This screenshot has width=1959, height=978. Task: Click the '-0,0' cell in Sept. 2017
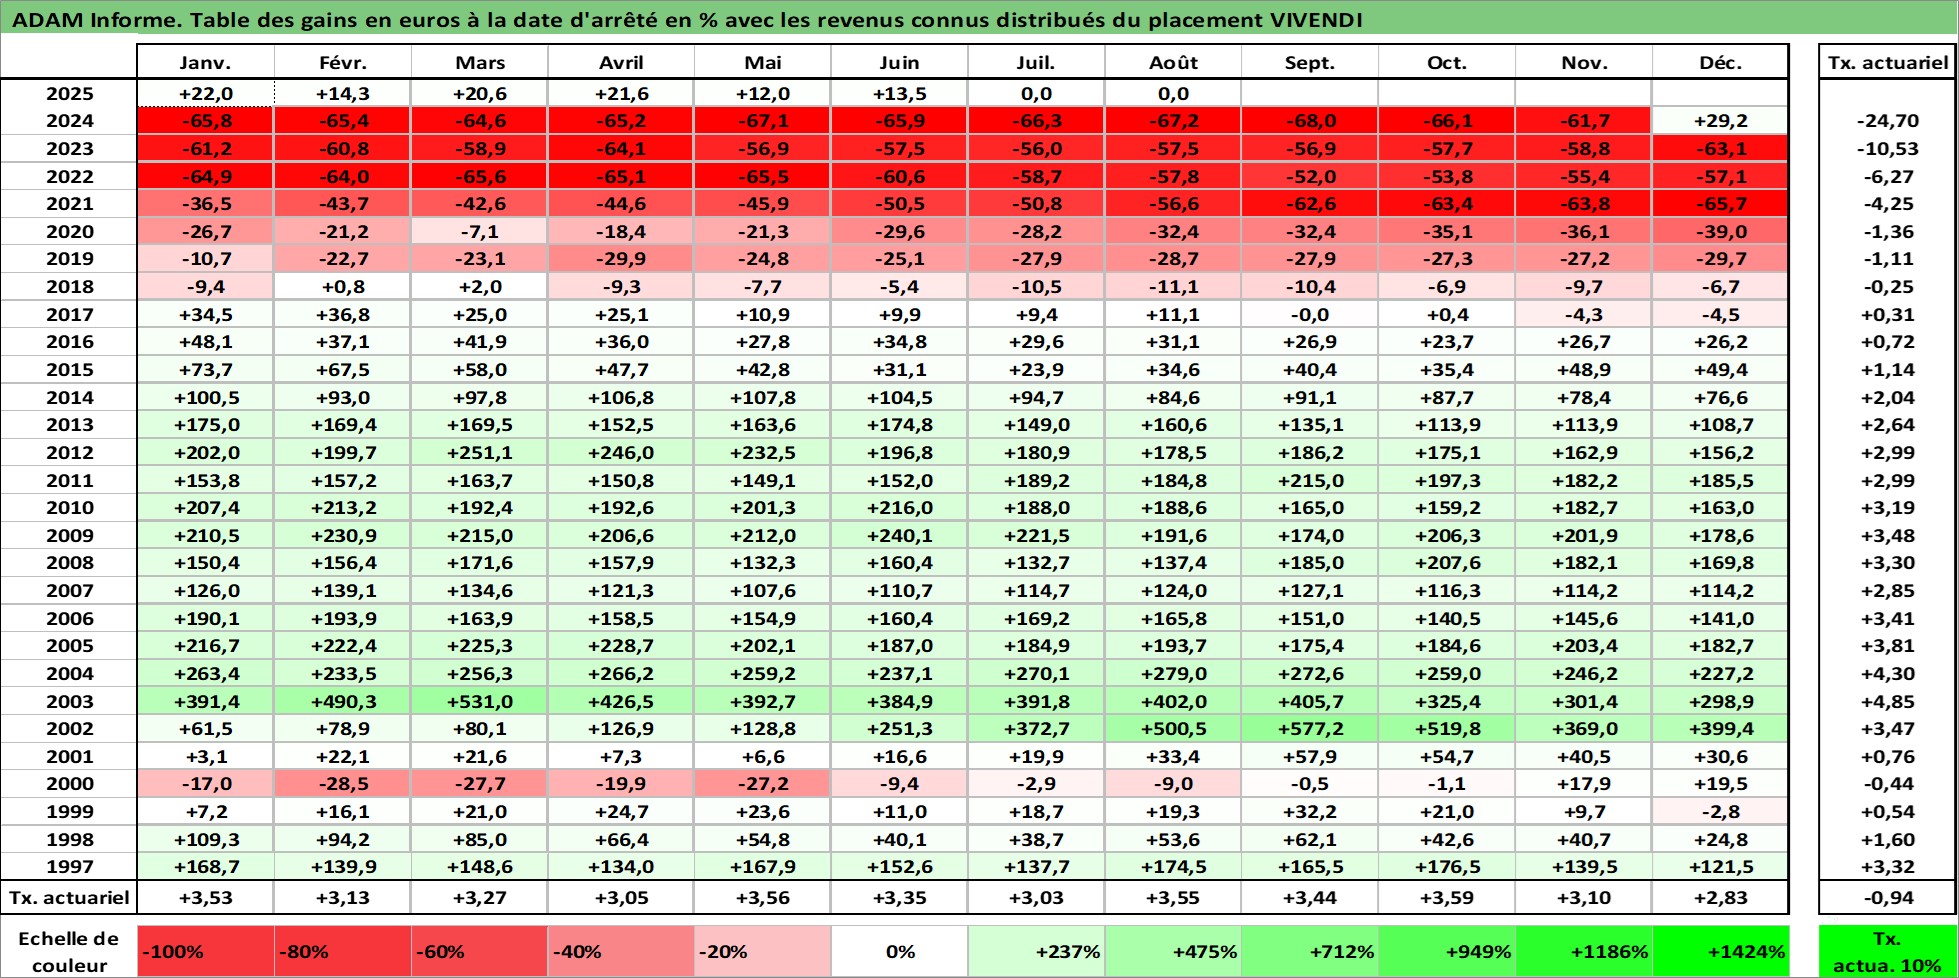point(1310,315)
